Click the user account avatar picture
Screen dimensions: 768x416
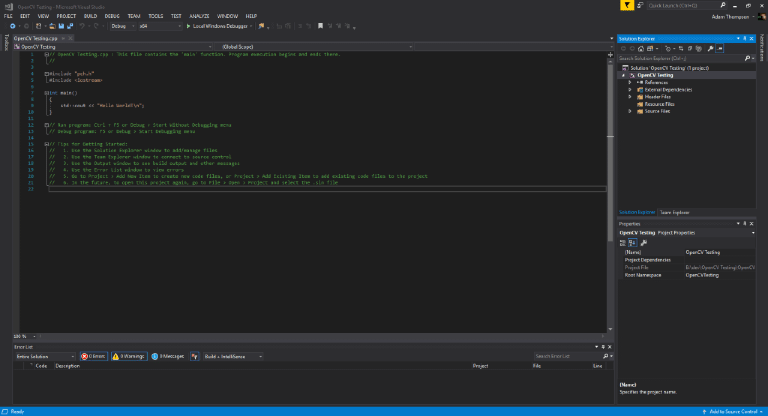[762, 17]
